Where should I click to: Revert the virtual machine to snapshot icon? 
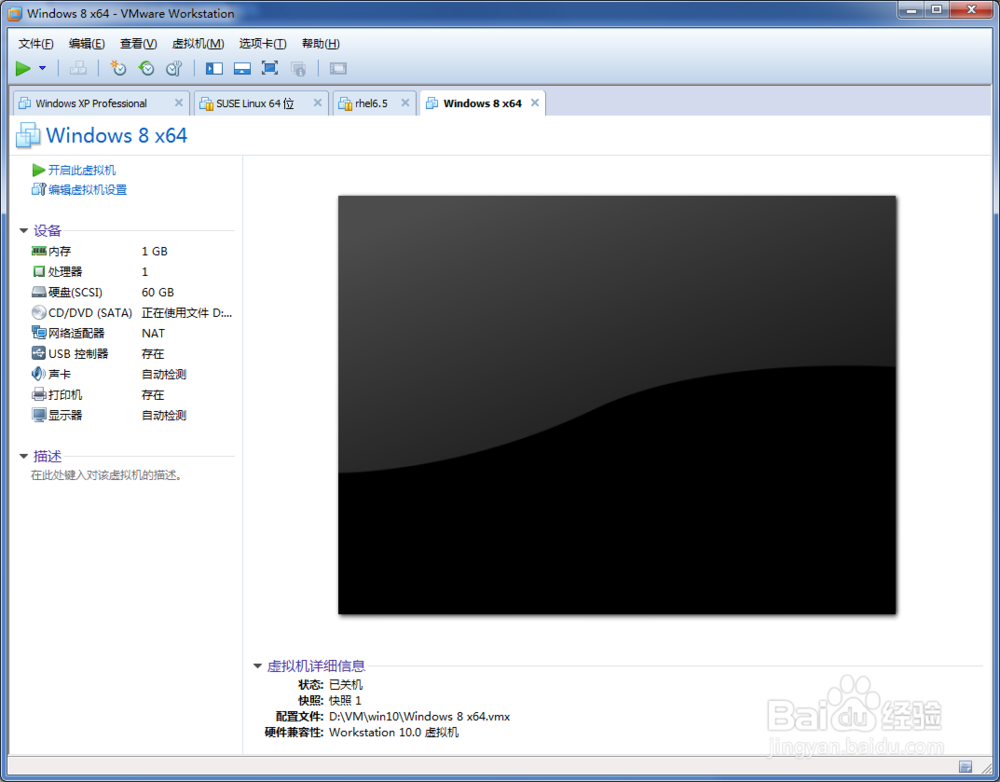[147, 68]
